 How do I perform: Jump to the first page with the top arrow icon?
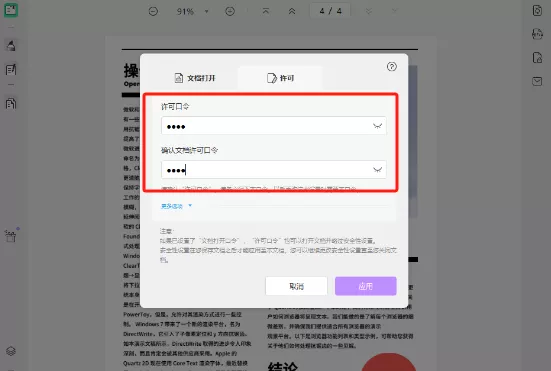[266, 12]
